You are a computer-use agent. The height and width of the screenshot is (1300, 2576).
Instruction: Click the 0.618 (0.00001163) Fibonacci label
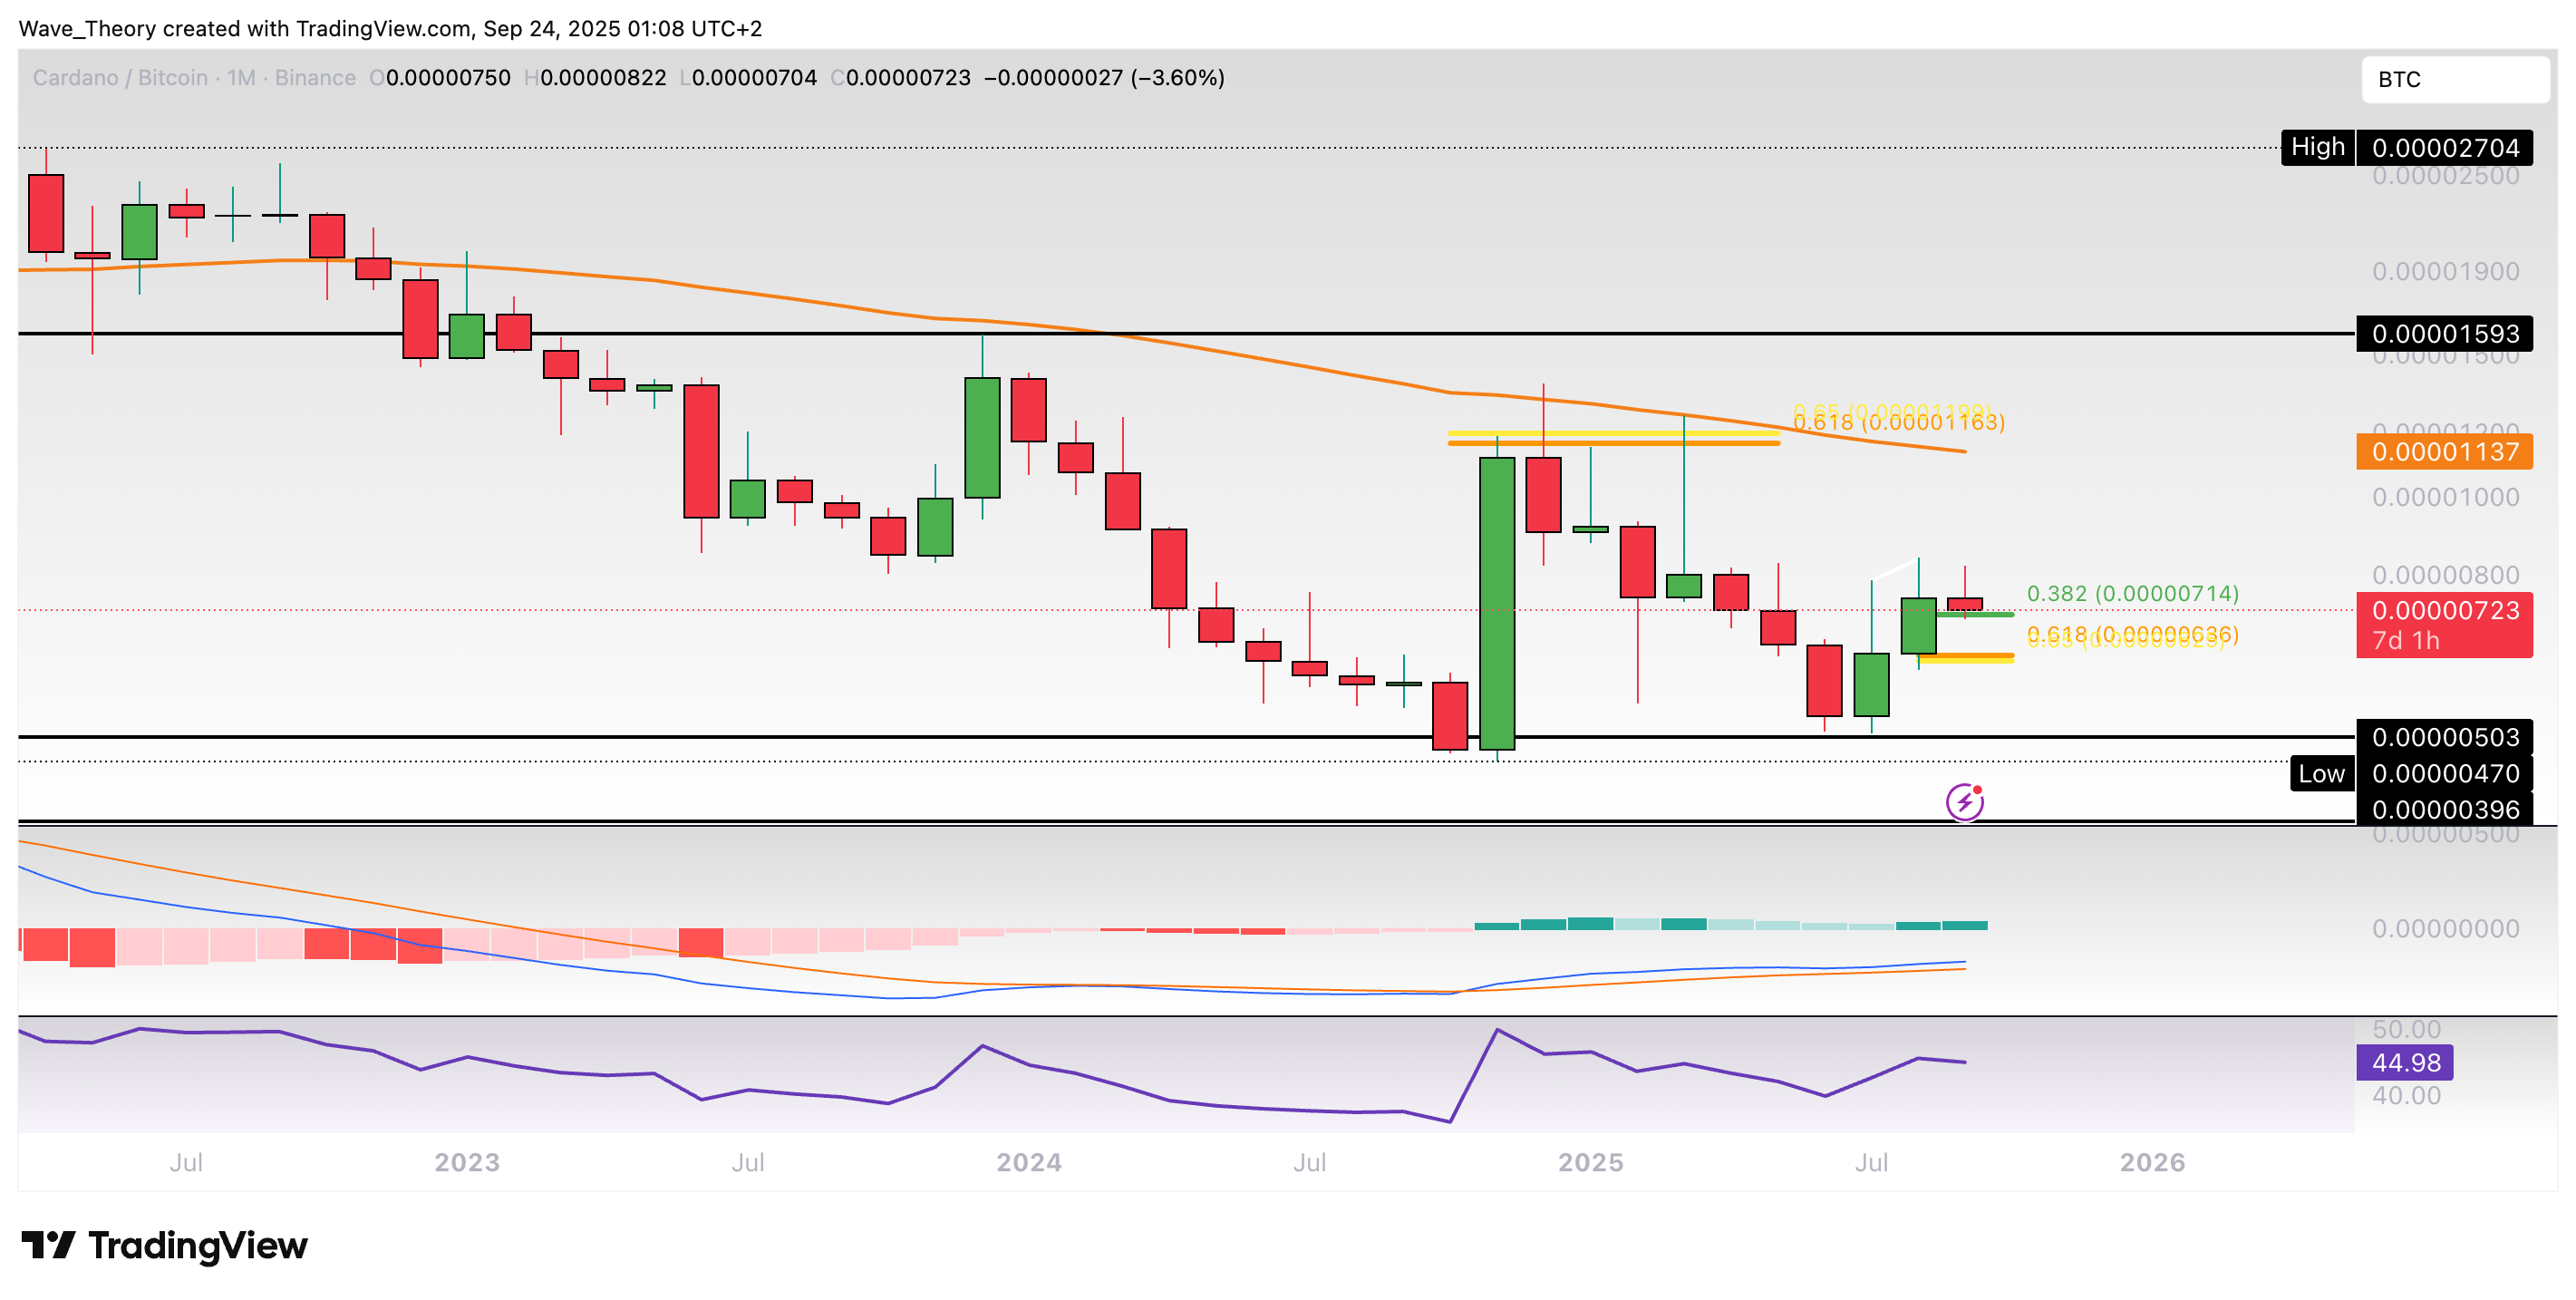pos(1898,424)
